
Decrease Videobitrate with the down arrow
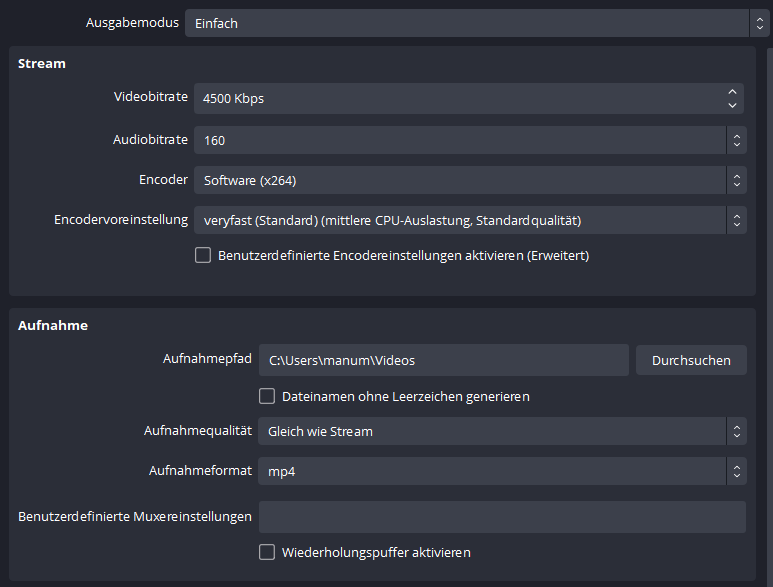pyautogui.click(x=733, y=105)
